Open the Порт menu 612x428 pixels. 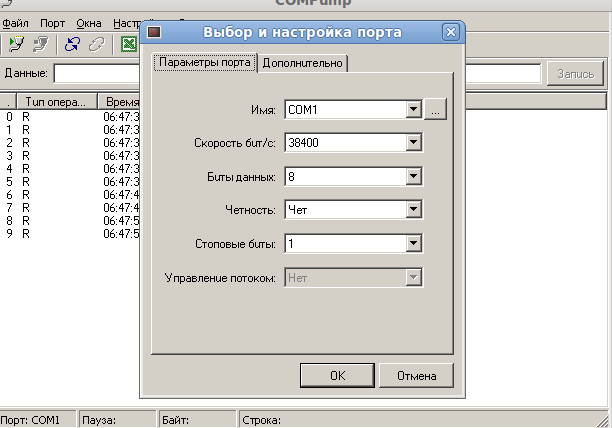point(52,23)
